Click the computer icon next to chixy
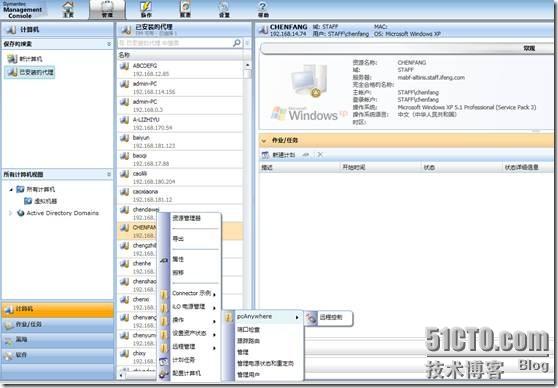The image size is (558, 388). click(x=124, y=353)
